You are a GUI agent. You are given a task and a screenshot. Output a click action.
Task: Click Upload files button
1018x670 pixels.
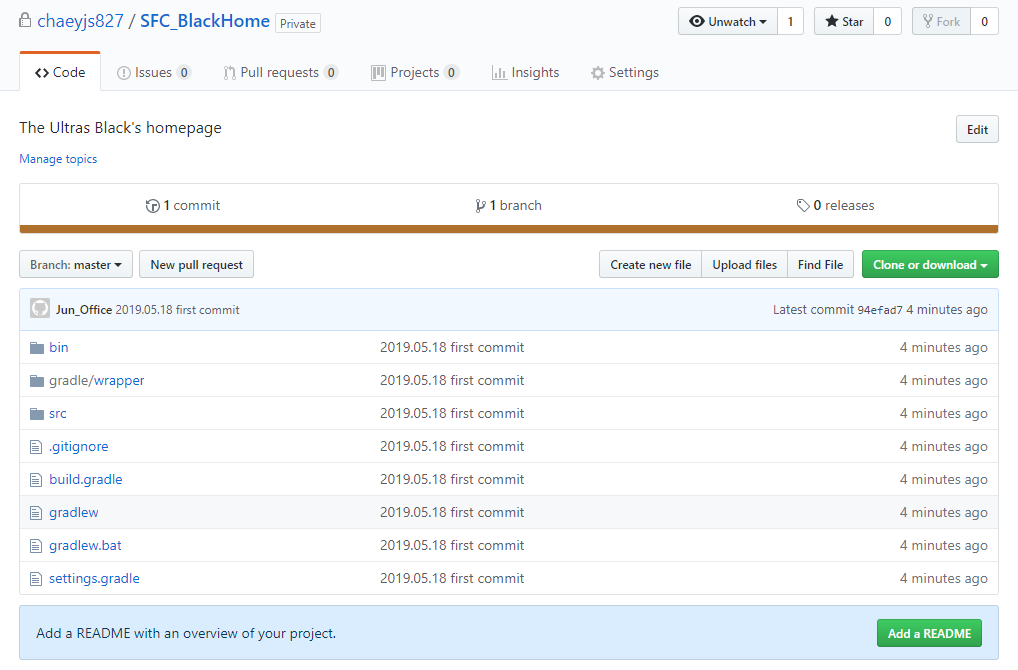(x=745, y=264)
